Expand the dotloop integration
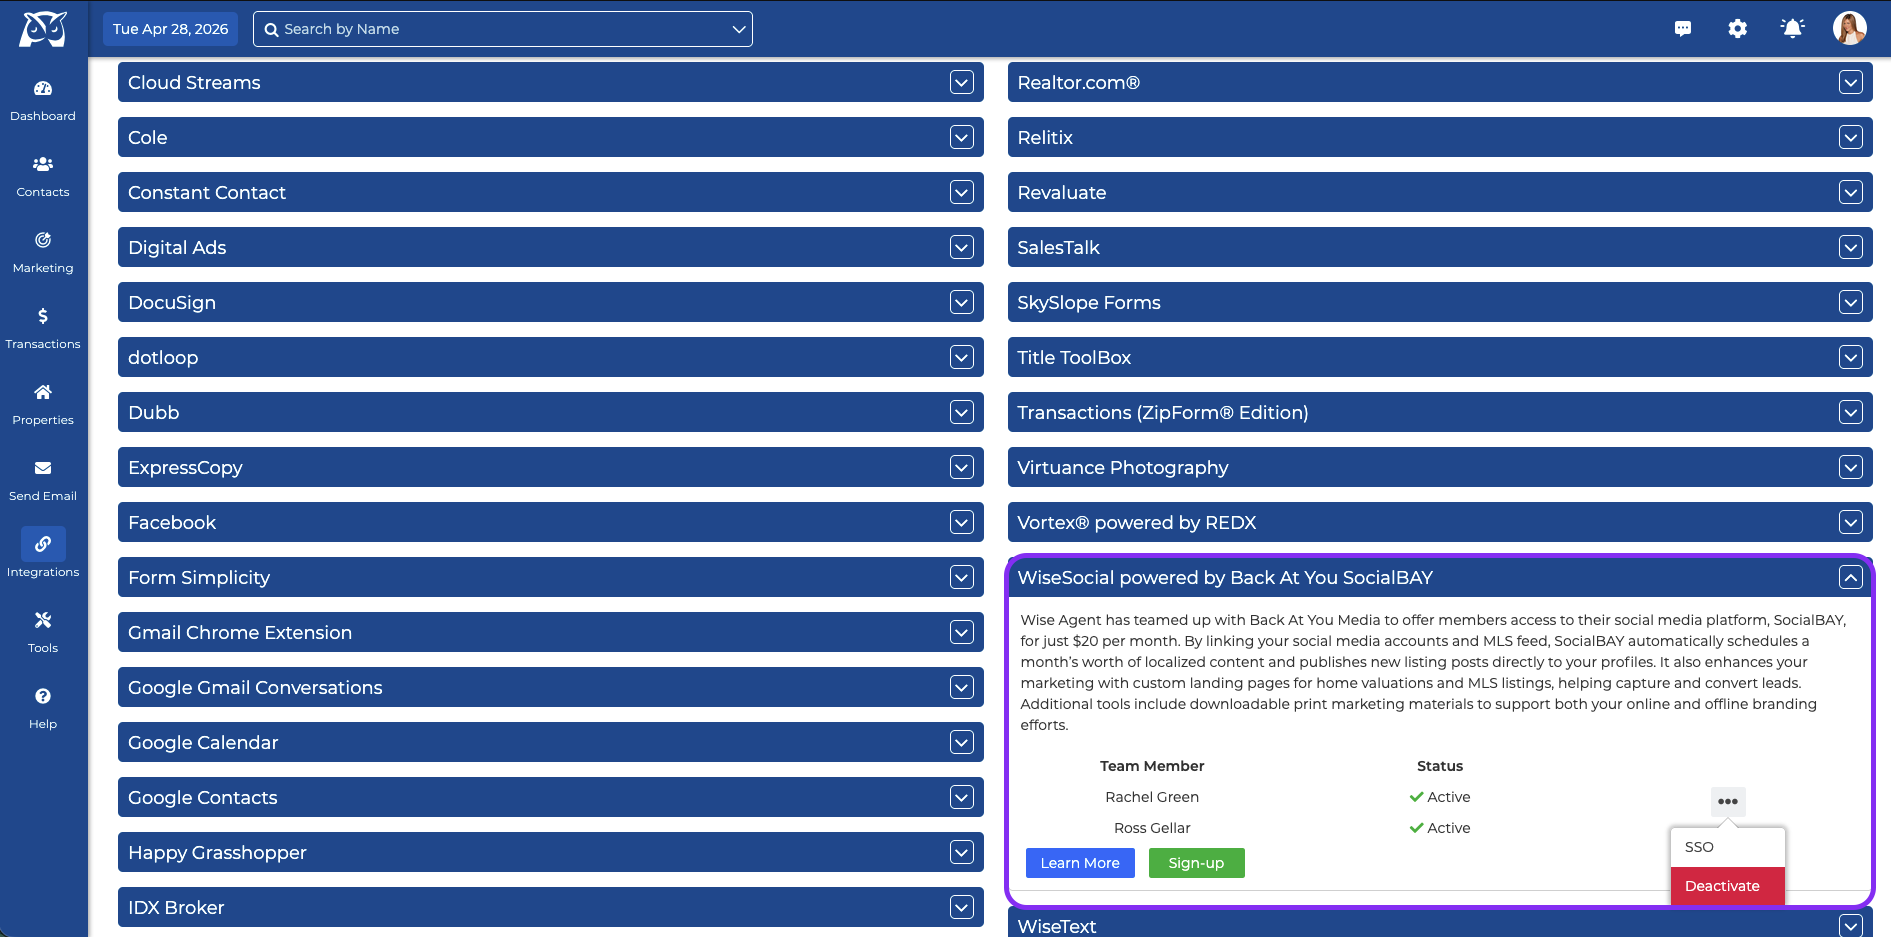Image resolution: width=1891 pixels, height=937 pixels. 962,357
